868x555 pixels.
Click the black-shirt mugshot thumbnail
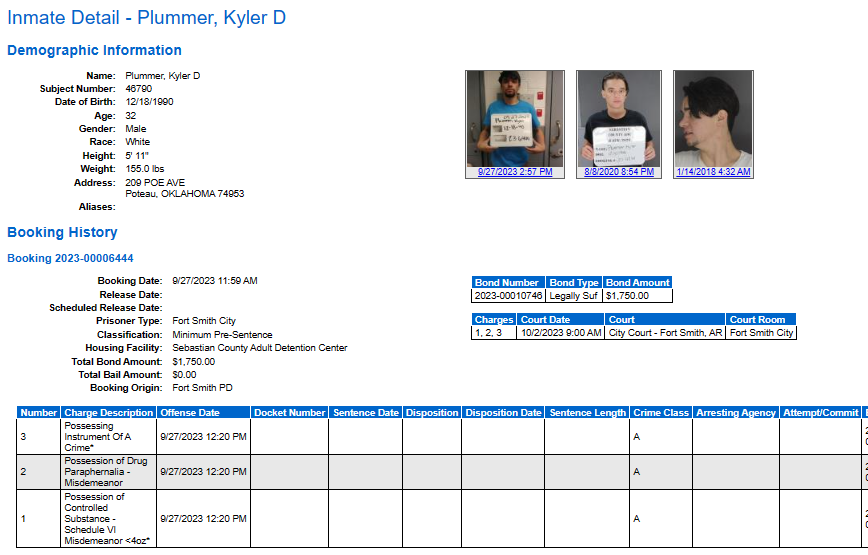(619, 118)
